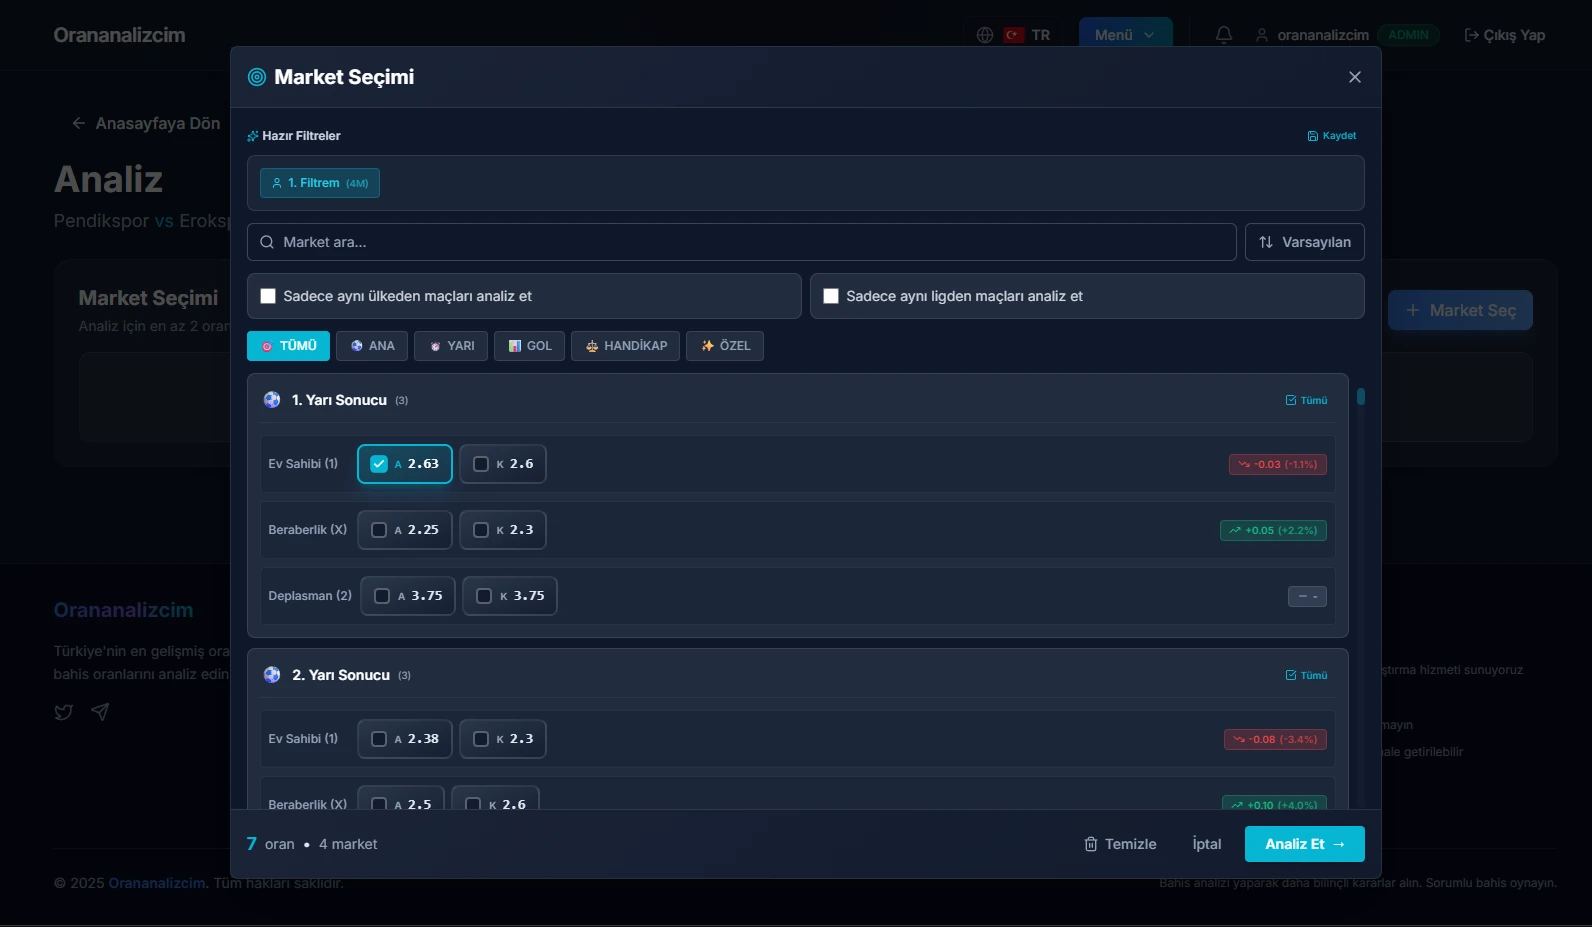Click the globe language icon

click(x=985, y=35)
